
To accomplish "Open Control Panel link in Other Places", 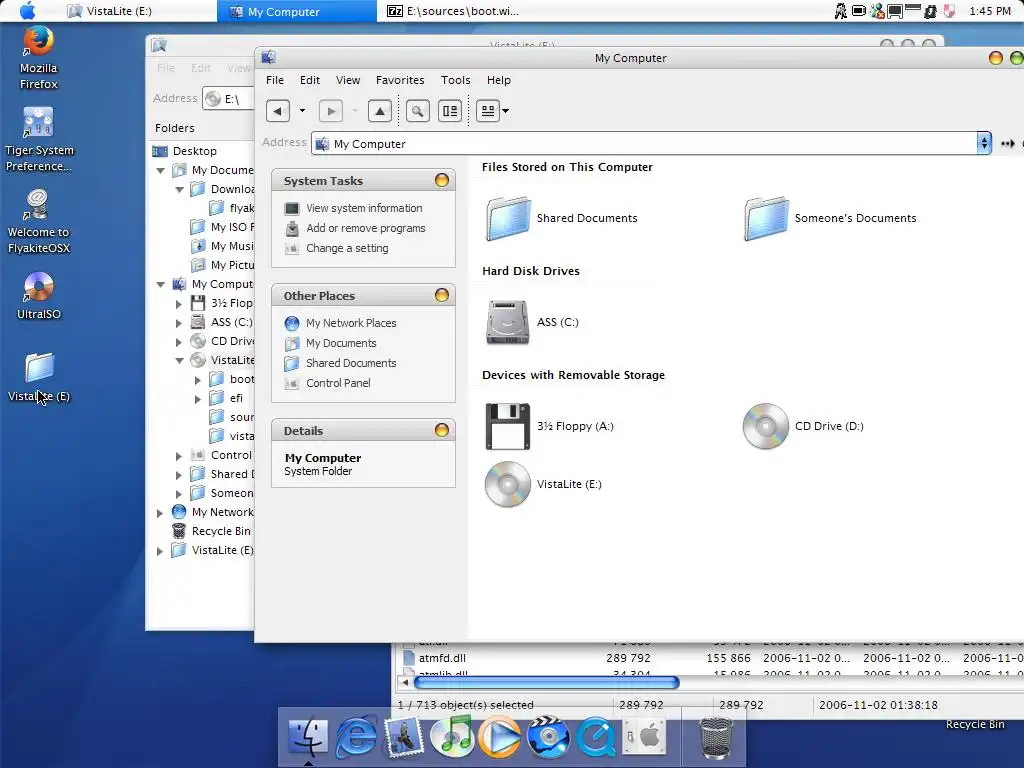I will pyautogui.click(x=338, y=383).
